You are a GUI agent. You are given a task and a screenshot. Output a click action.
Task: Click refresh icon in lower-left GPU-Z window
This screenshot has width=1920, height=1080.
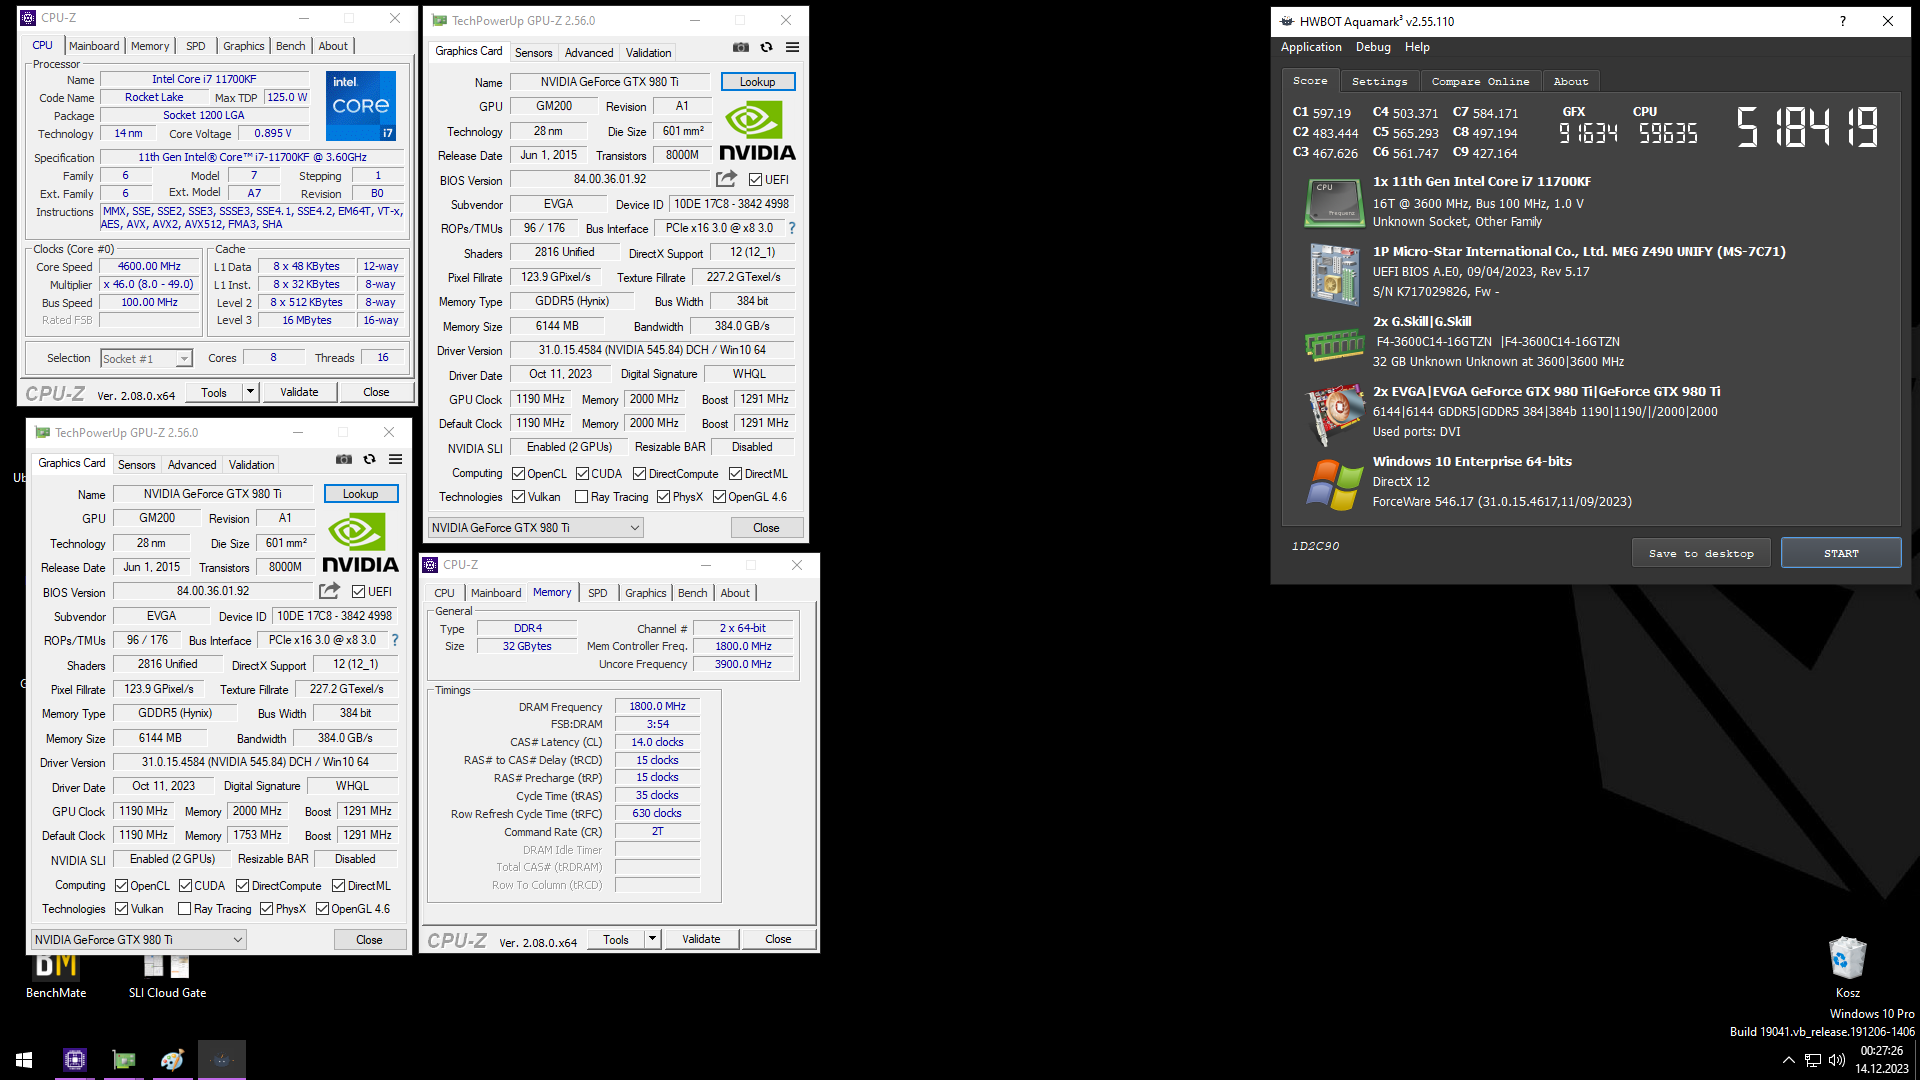coord(370,459)
